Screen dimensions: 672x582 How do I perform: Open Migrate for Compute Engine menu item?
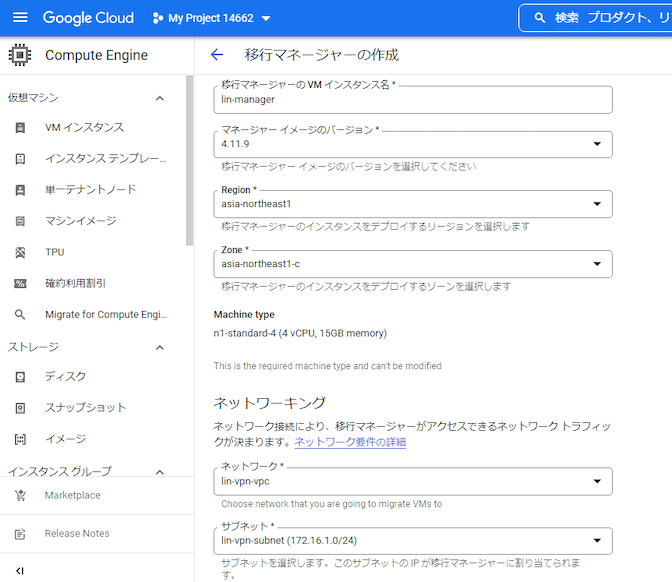click(105, 314)
